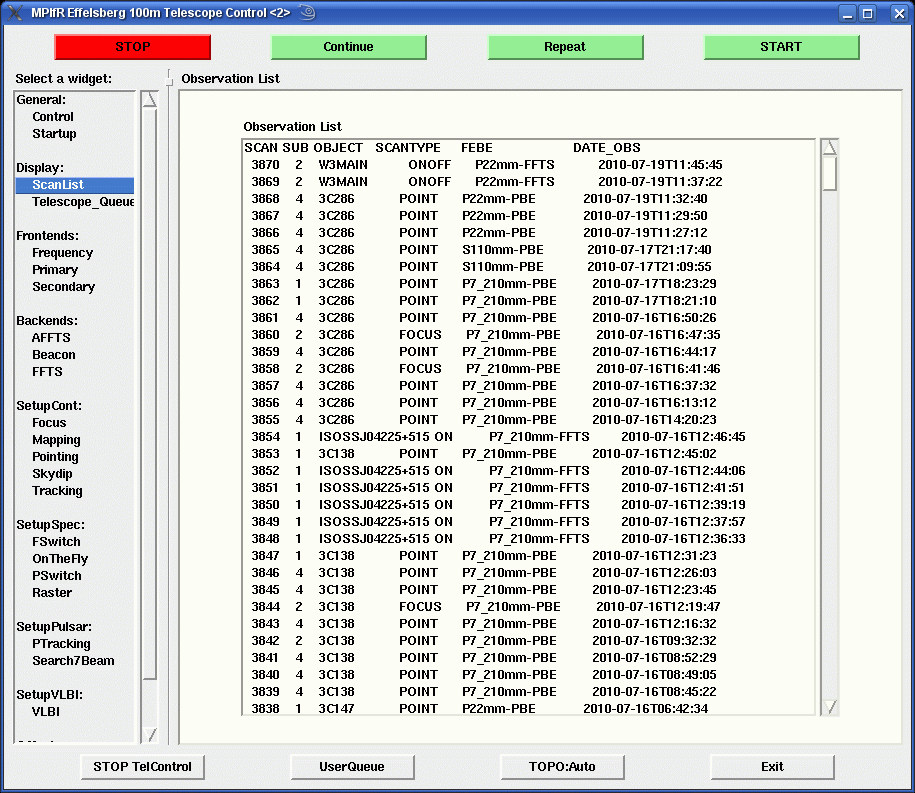
Task: Select Primary frontend widget
Action: pos(55,270)
